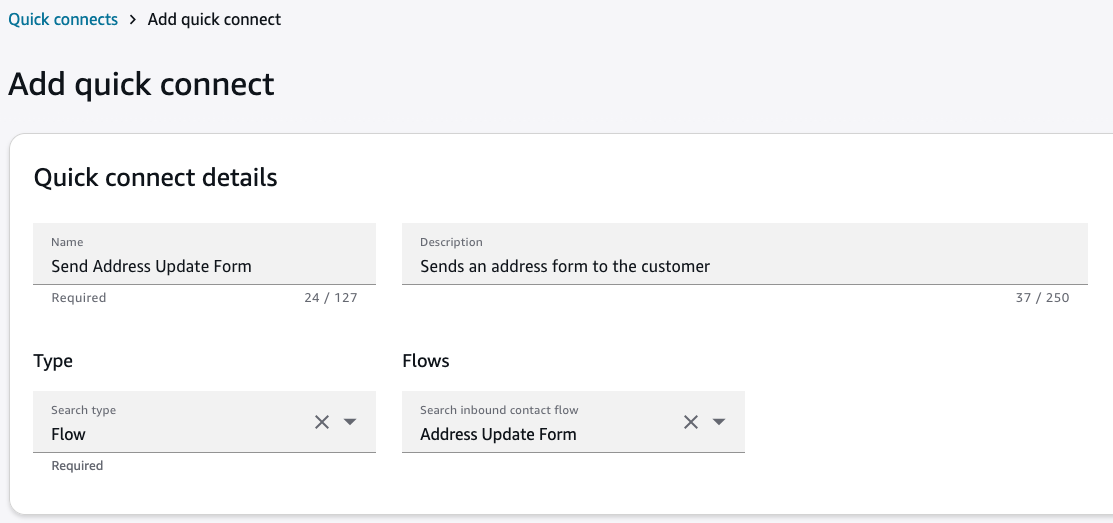This screenshot has height=523, width=1113.
Task: Click the Flow value in Search type
Action: (x=69, y=434)
